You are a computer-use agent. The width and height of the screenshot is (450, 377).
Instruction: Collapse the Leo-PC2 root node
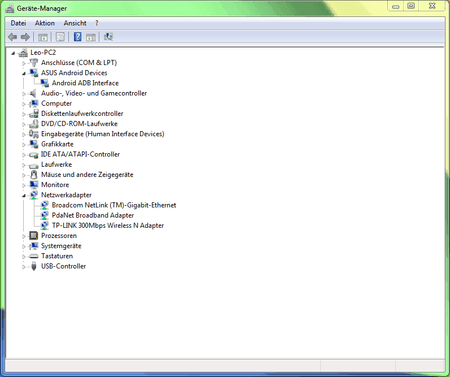pyautogui.click(x=13, y=53)
